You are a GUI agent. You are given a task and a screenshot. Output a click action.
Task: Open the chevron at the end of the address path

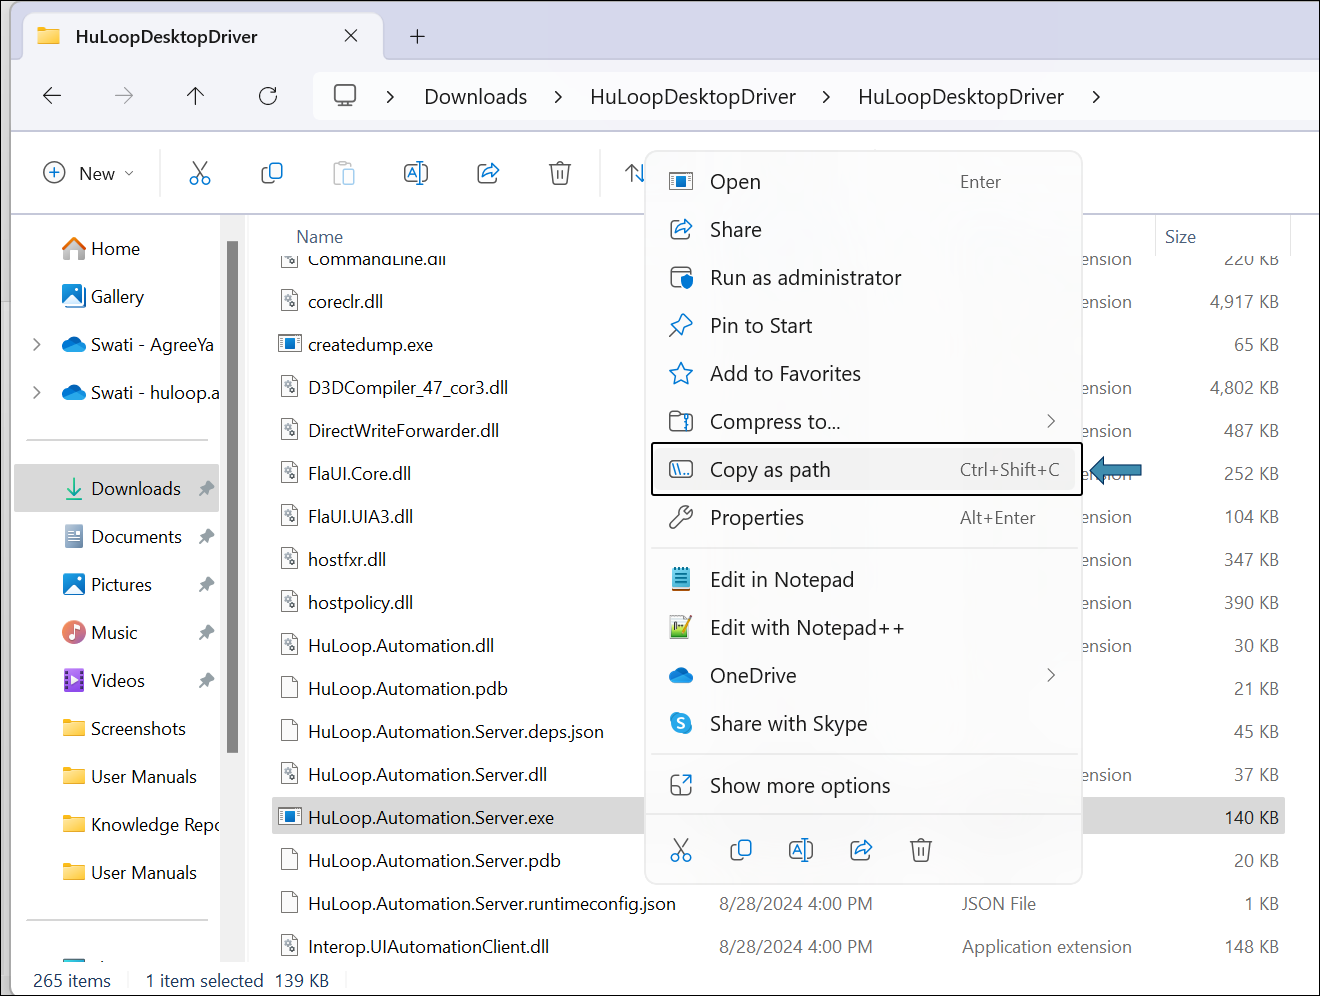click(x=1096, y=97)
